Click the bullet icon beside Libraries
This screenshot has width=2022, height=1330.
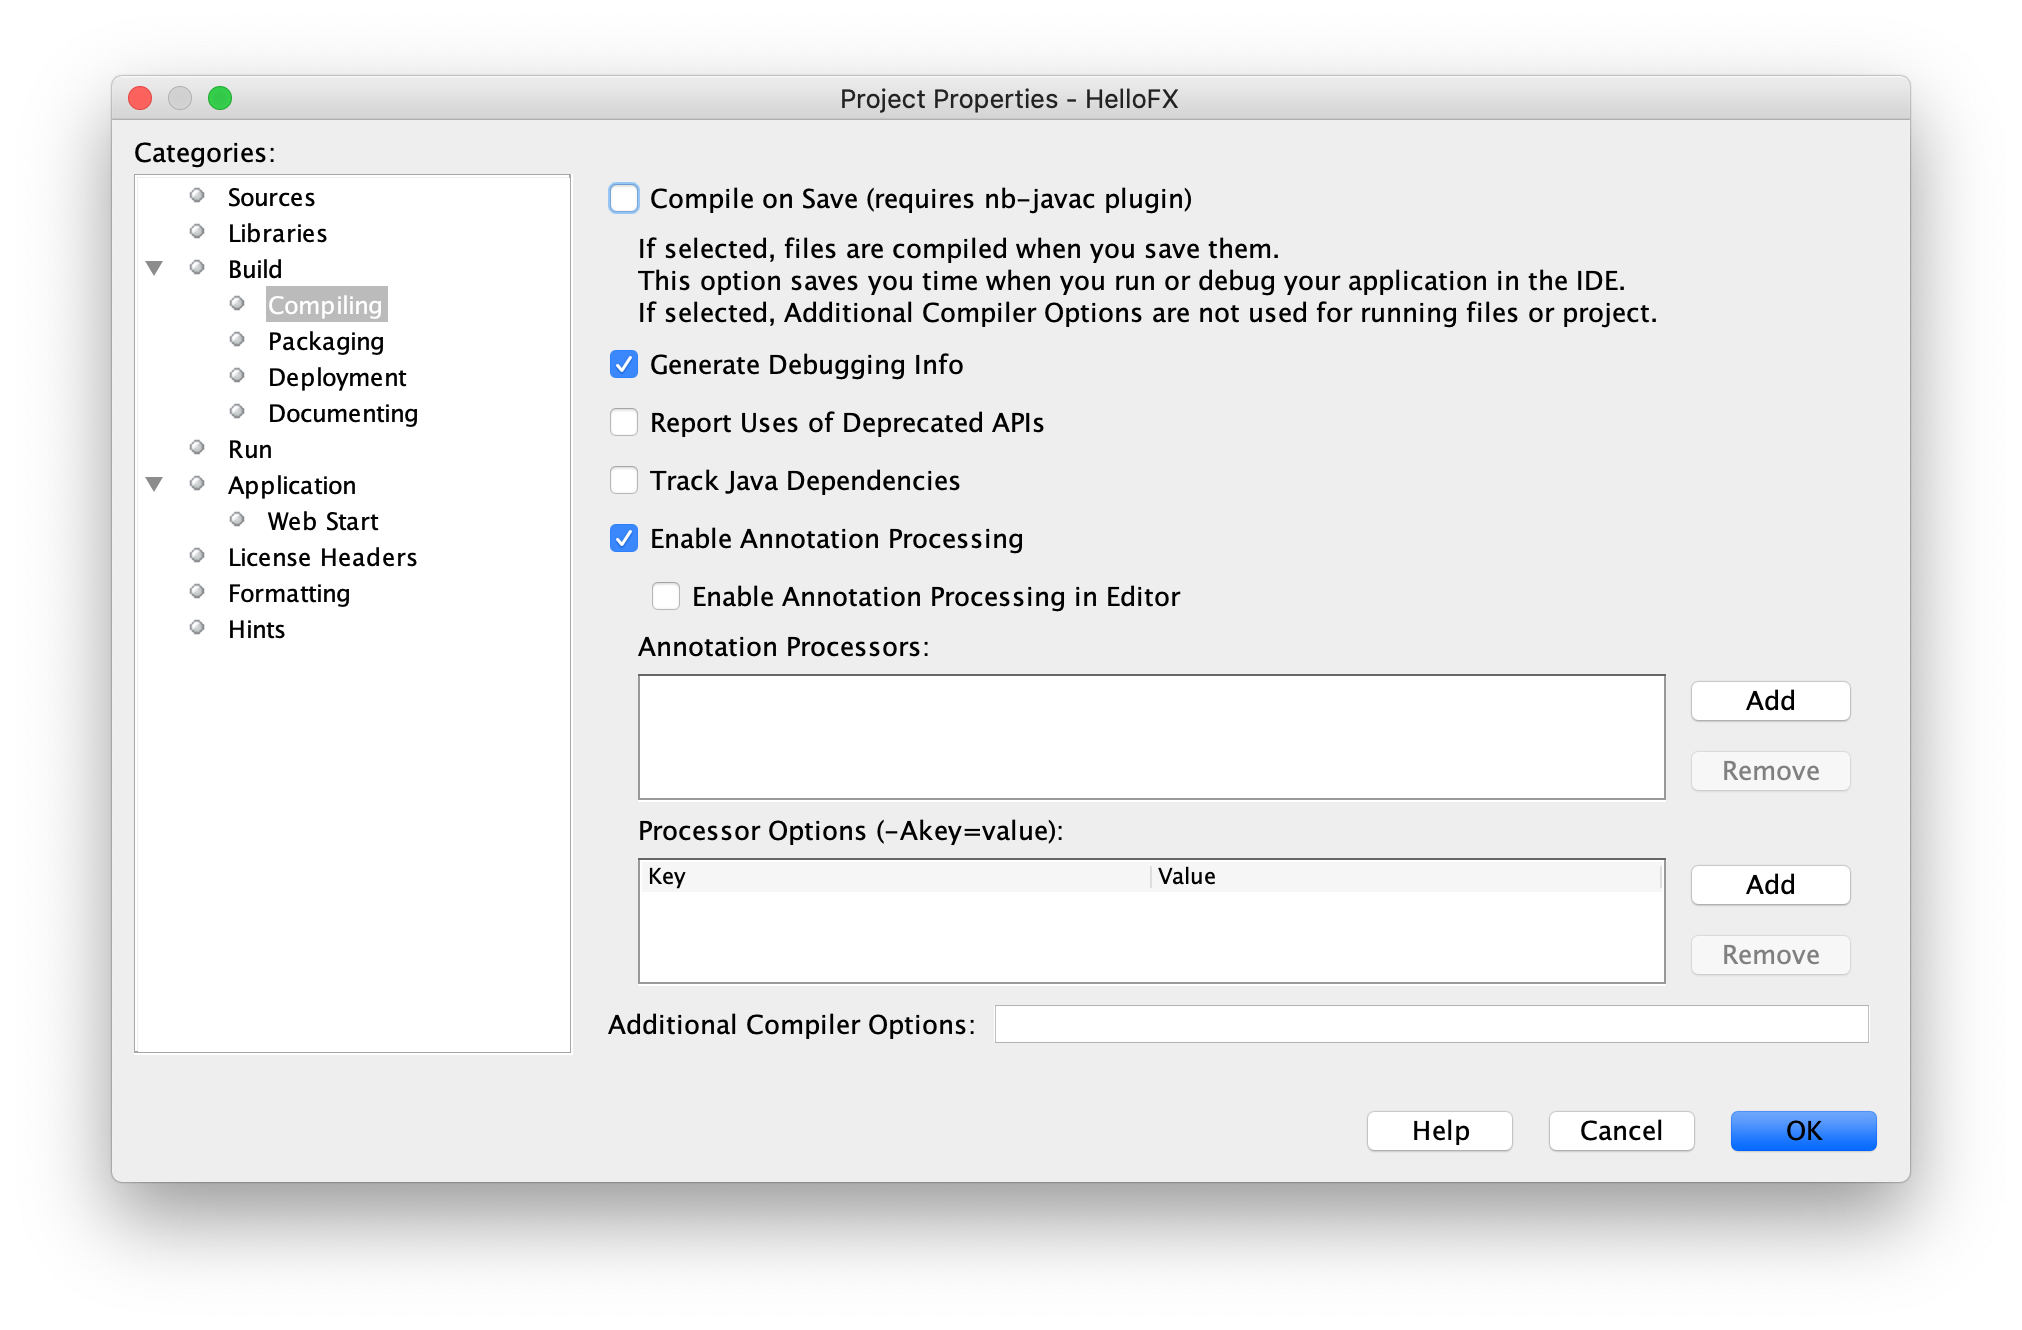197,231
